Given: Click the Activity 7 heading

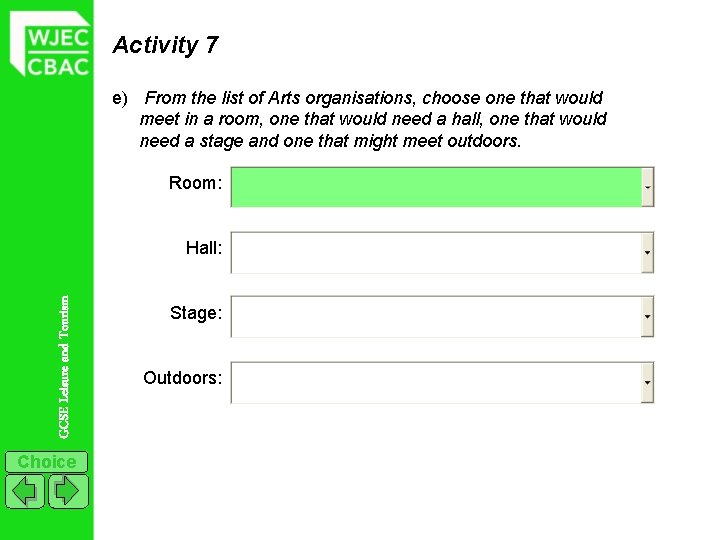Looking at the screenshot, I should tap(165, 45).
